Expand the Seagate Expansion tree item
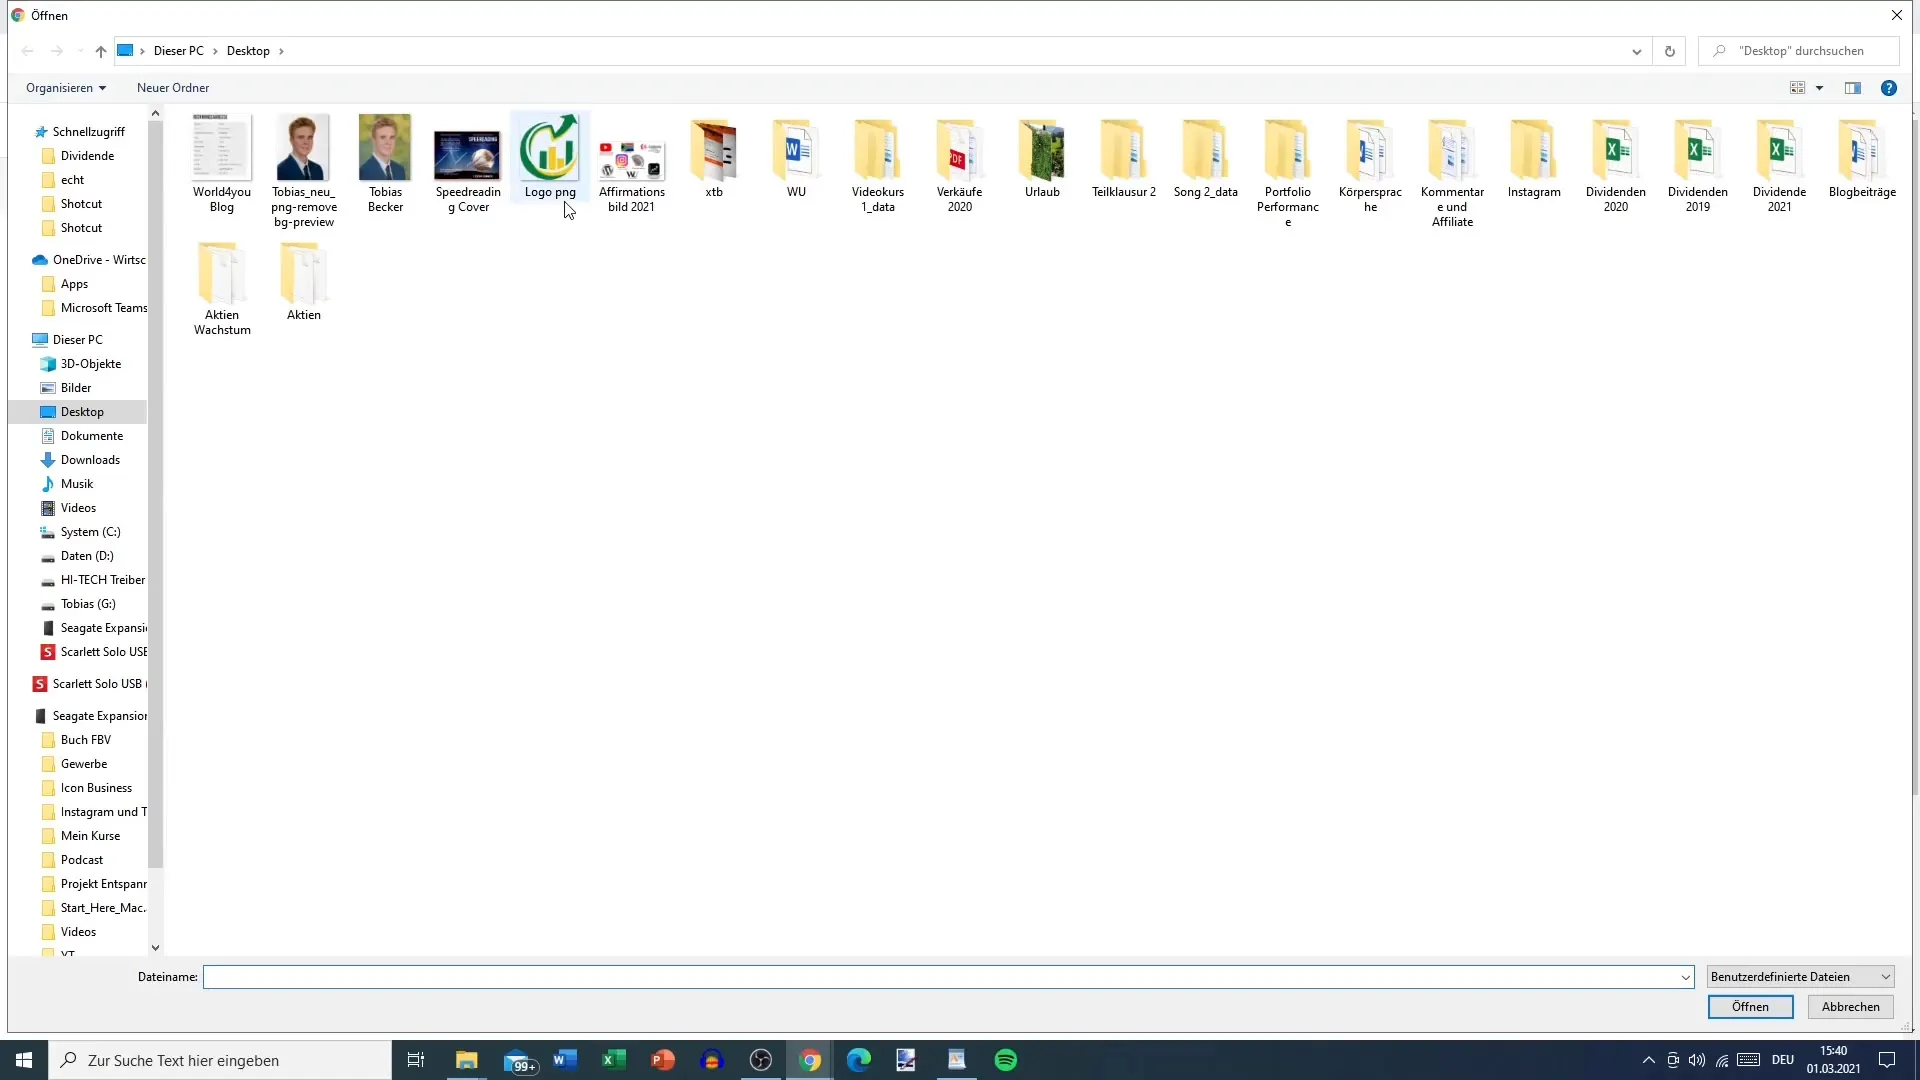Screen dimensions: 1920x1080 pos(18,715)
